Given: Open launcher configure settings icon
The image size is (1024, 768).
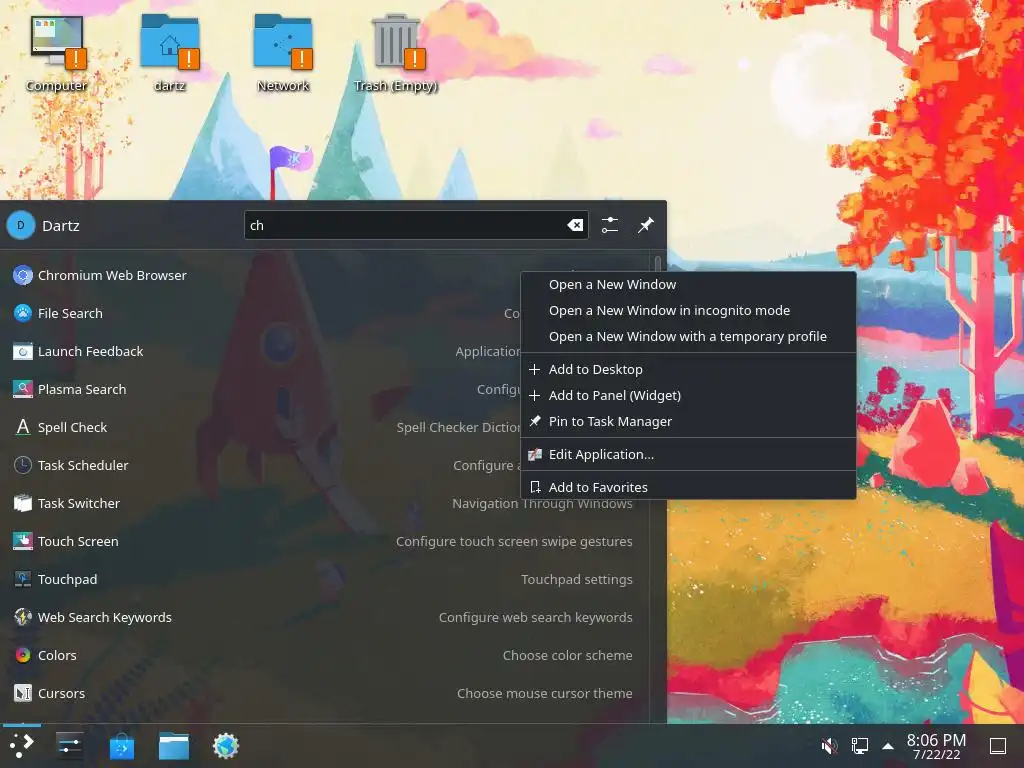Looking at the screenshot, I should point(610,225).
